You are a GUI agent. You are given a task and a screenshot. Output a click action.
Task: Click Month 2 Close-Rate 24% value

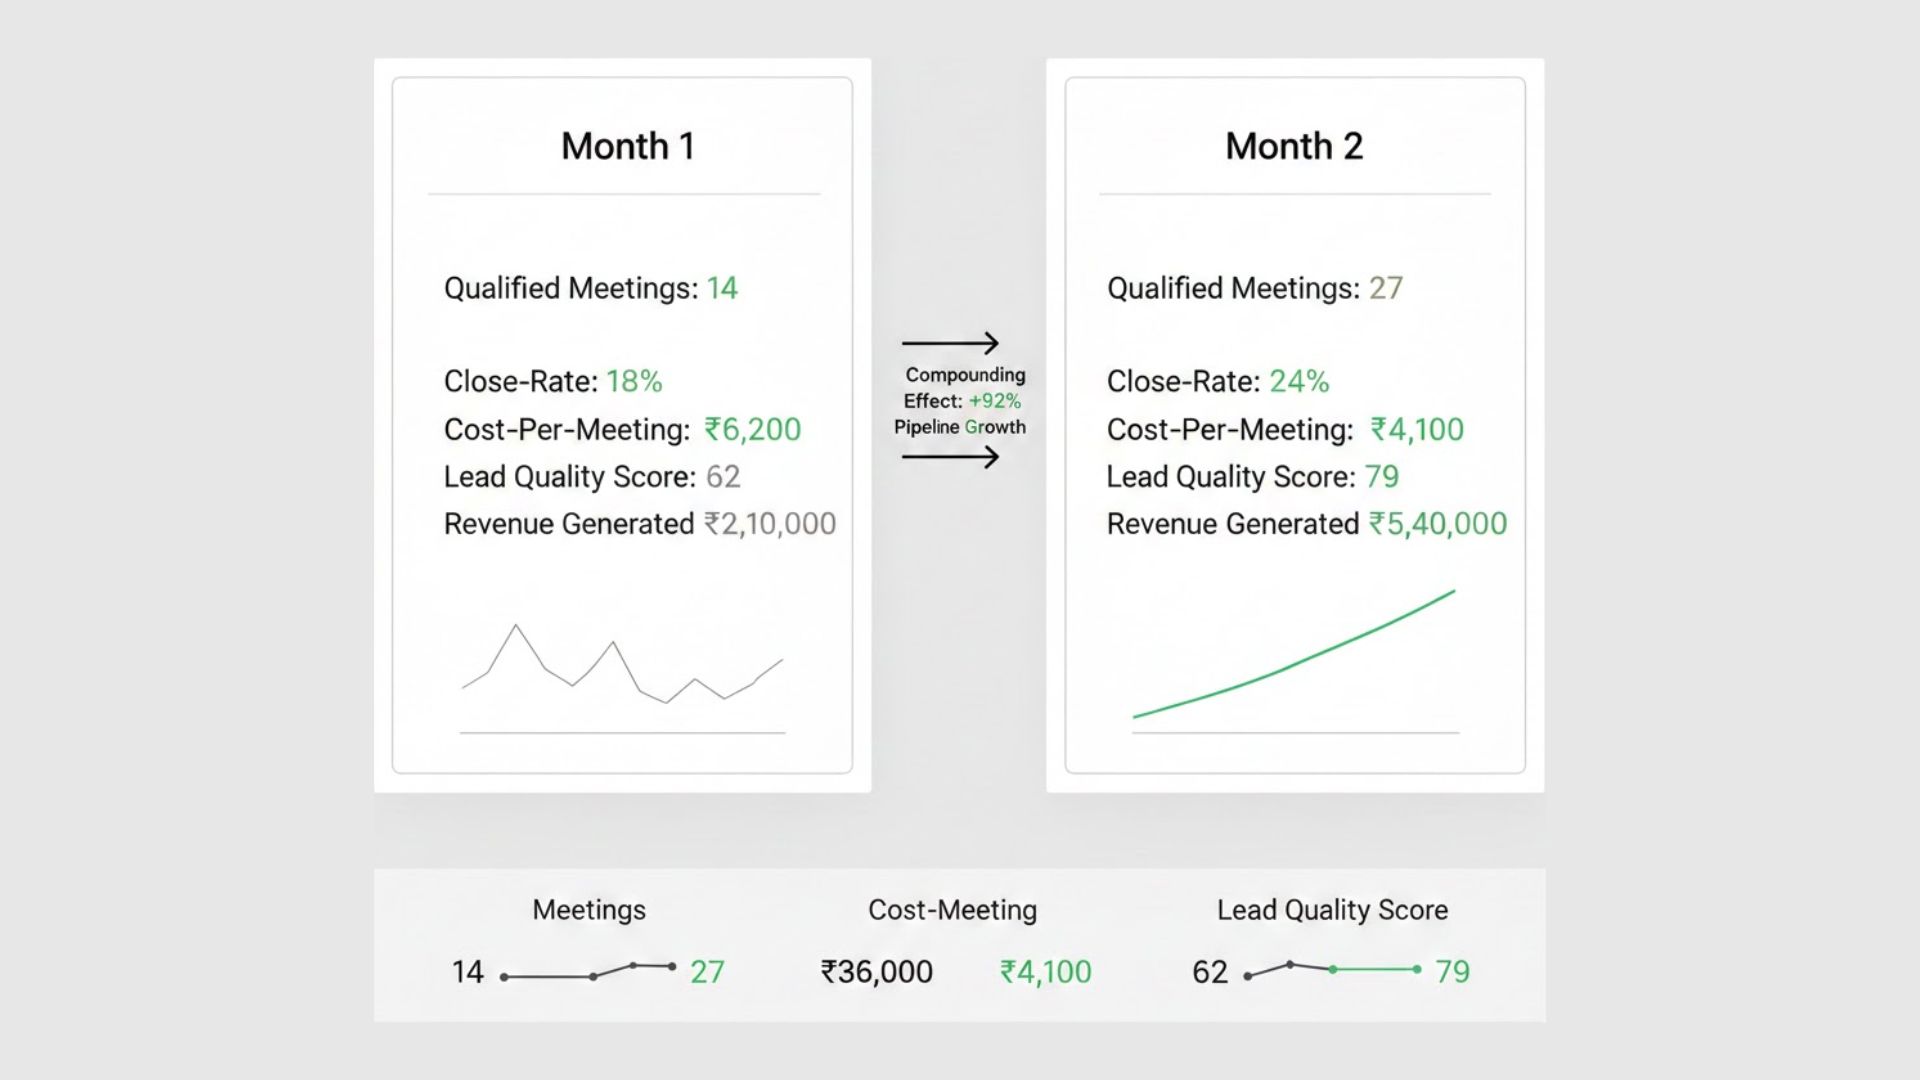(1299, 381)
